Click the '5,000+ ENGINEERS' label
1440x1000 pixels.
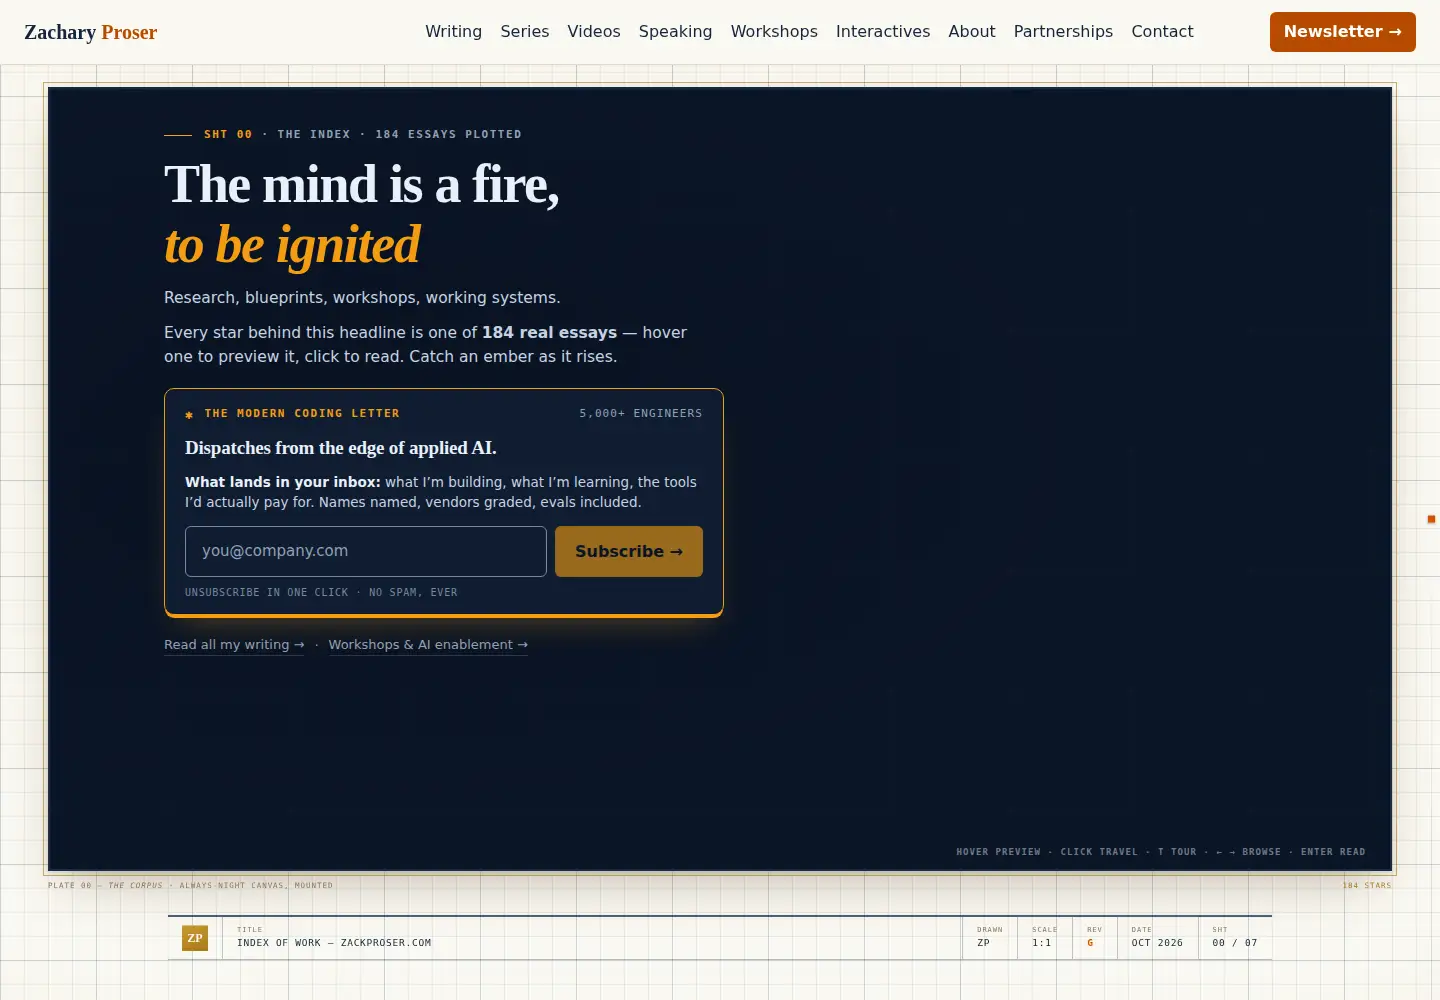tap(641, 413)
